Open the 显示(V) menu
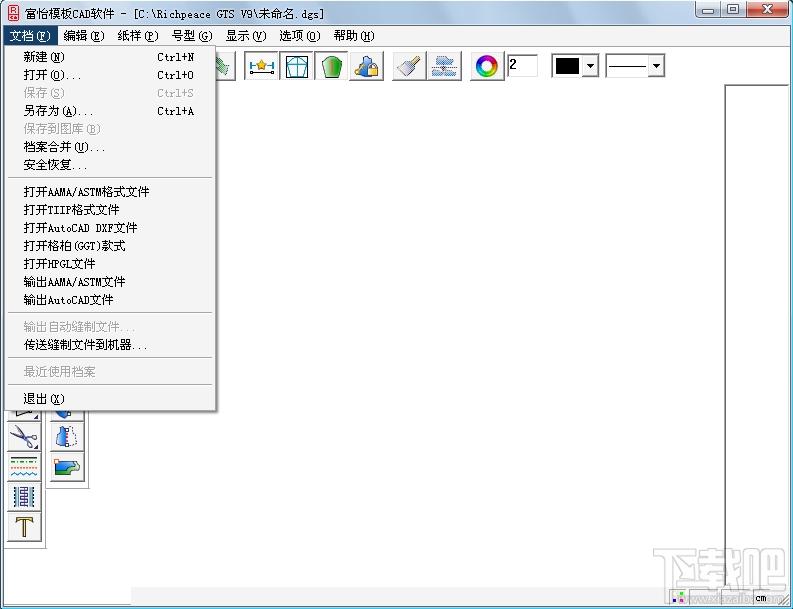 point(246,36)
